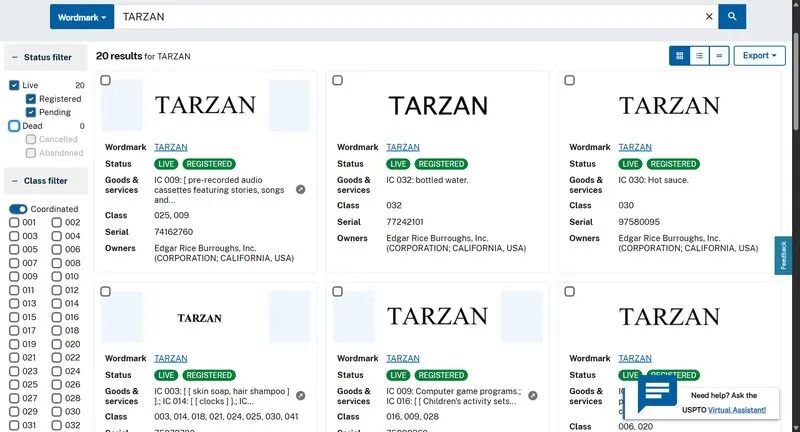The image size is (800, 432).
Task: Click into the TARZAN search input field
Action: 408,17
